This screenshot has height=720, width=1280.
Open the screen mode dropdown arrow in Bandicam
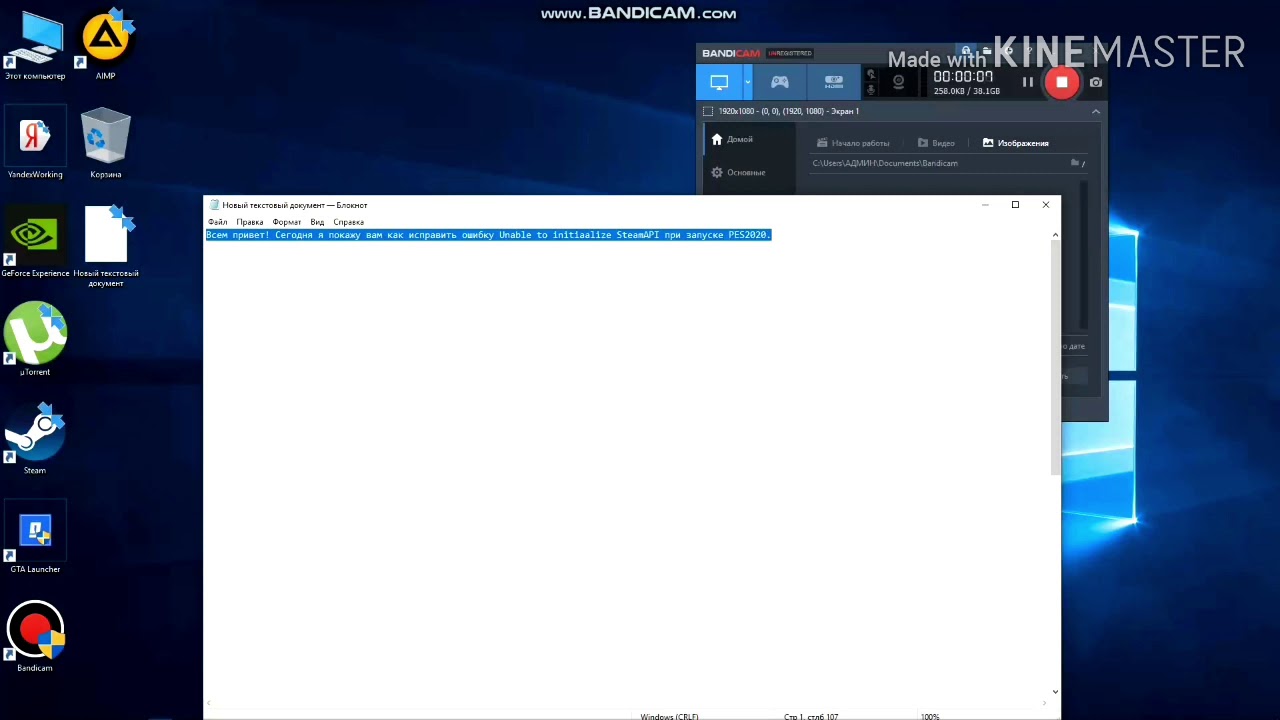(748, 82)
